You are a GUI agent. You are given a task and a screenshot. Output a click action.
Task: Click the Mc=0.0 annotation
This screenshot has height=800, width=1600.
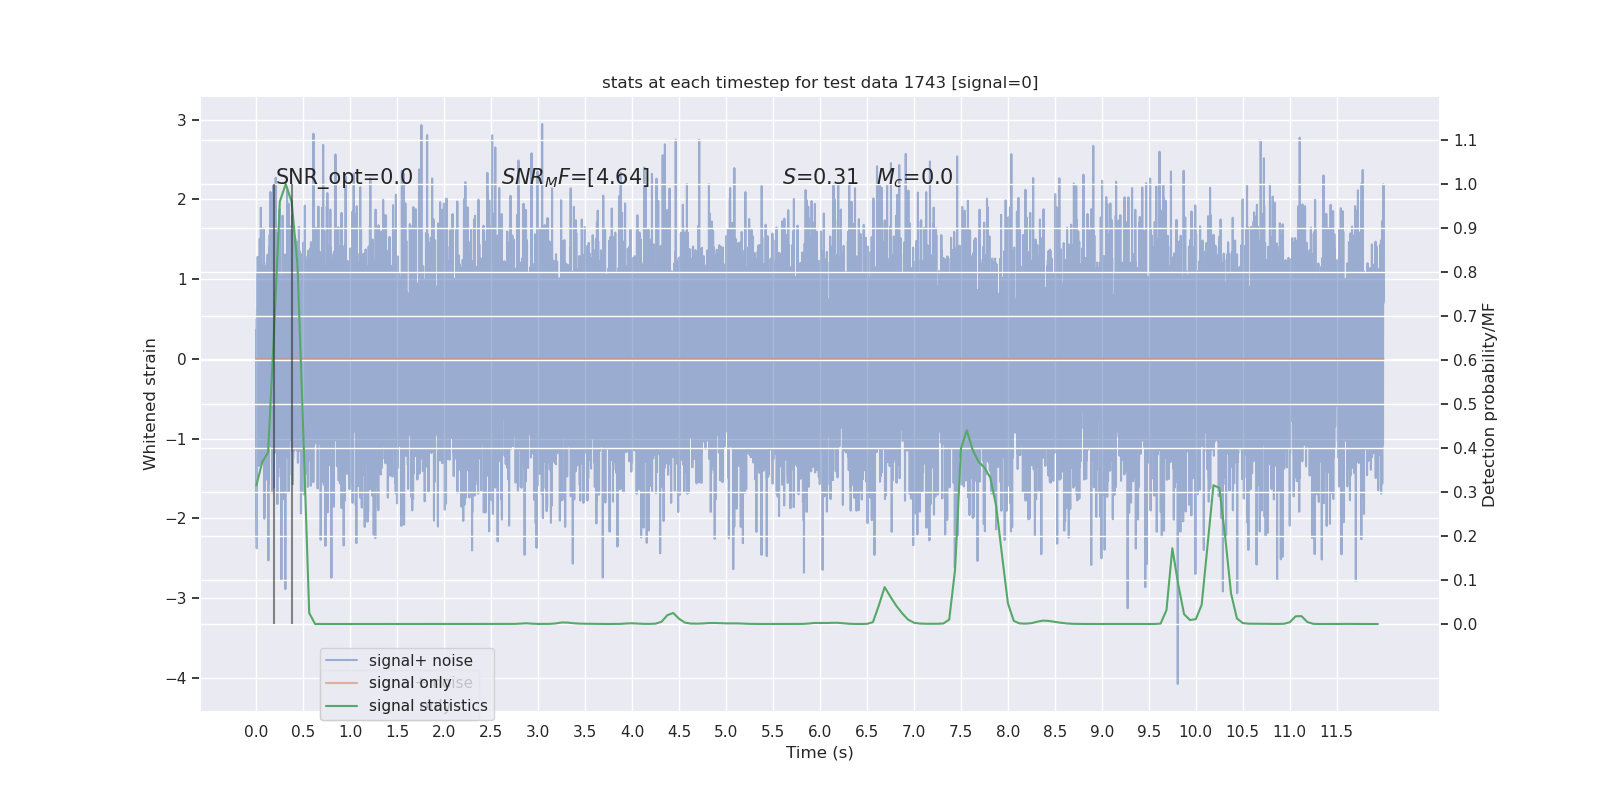914,177
